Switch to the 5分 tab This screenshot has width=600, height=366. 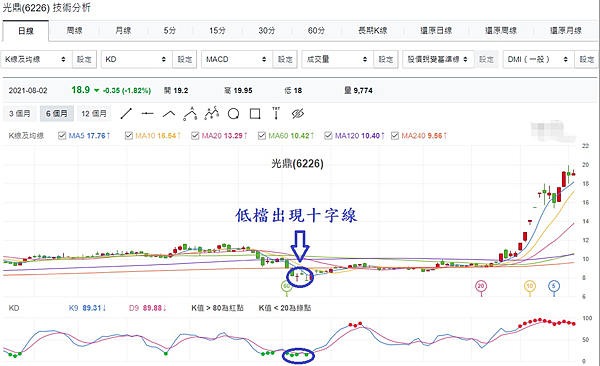170,31
